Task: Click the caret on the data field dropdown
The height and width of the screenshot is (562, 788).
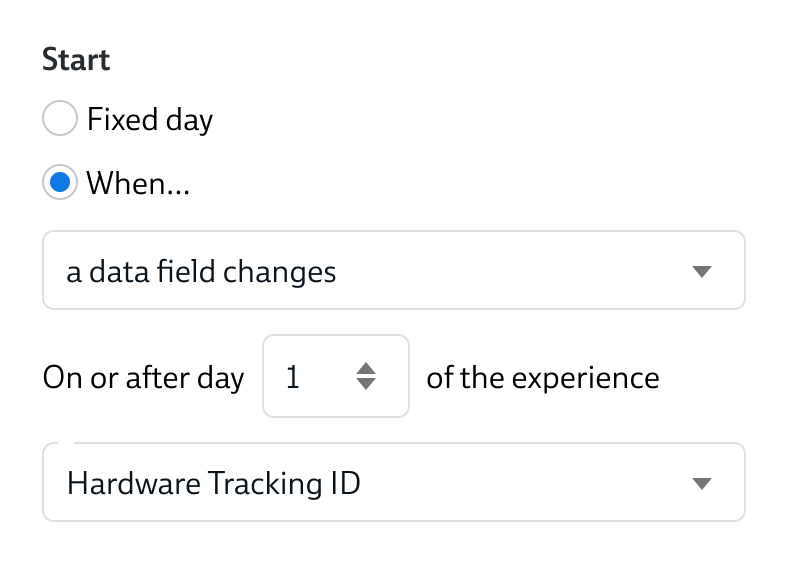Action: (x=702, y=484)
